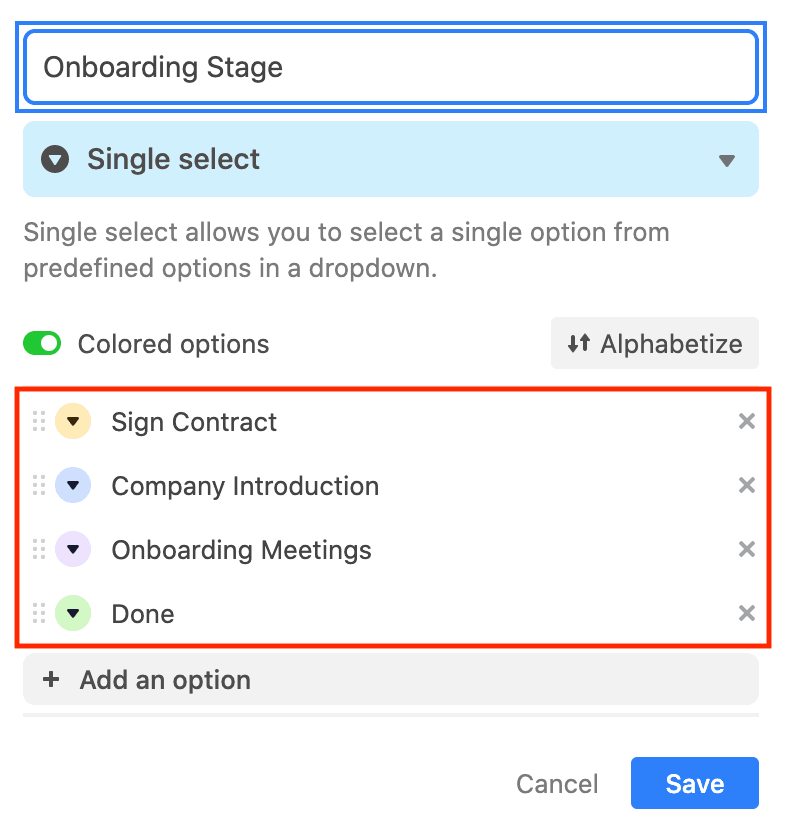This screenshot has height=837, width=787.
Task: Save the field settings
Action: (x=694, y=783)
